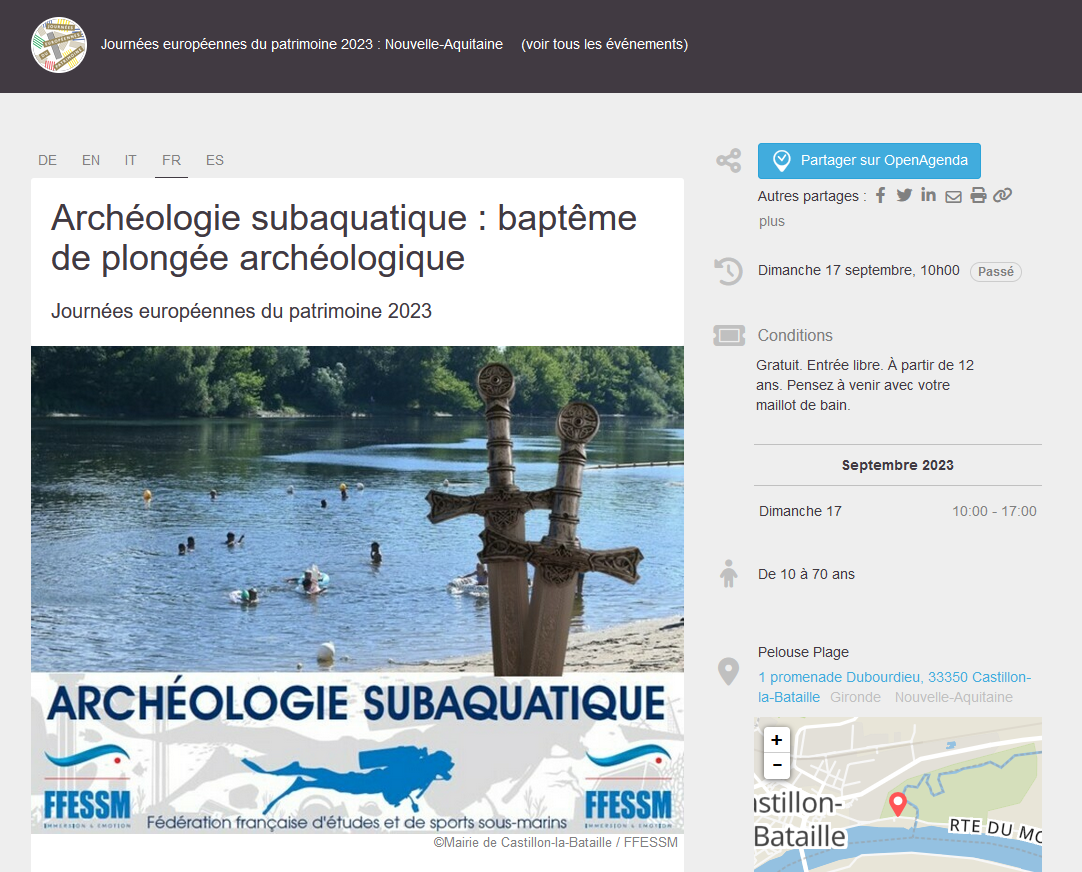1082x872 pixels.
Task: Zoom in on the map
Action: [777, 741]
